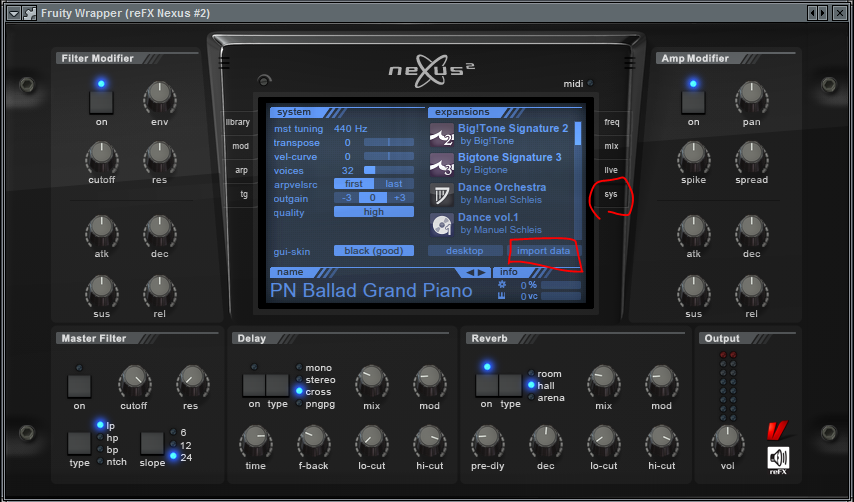Switch to the mod tab
The image size is (854, 502).
point(240,146)
